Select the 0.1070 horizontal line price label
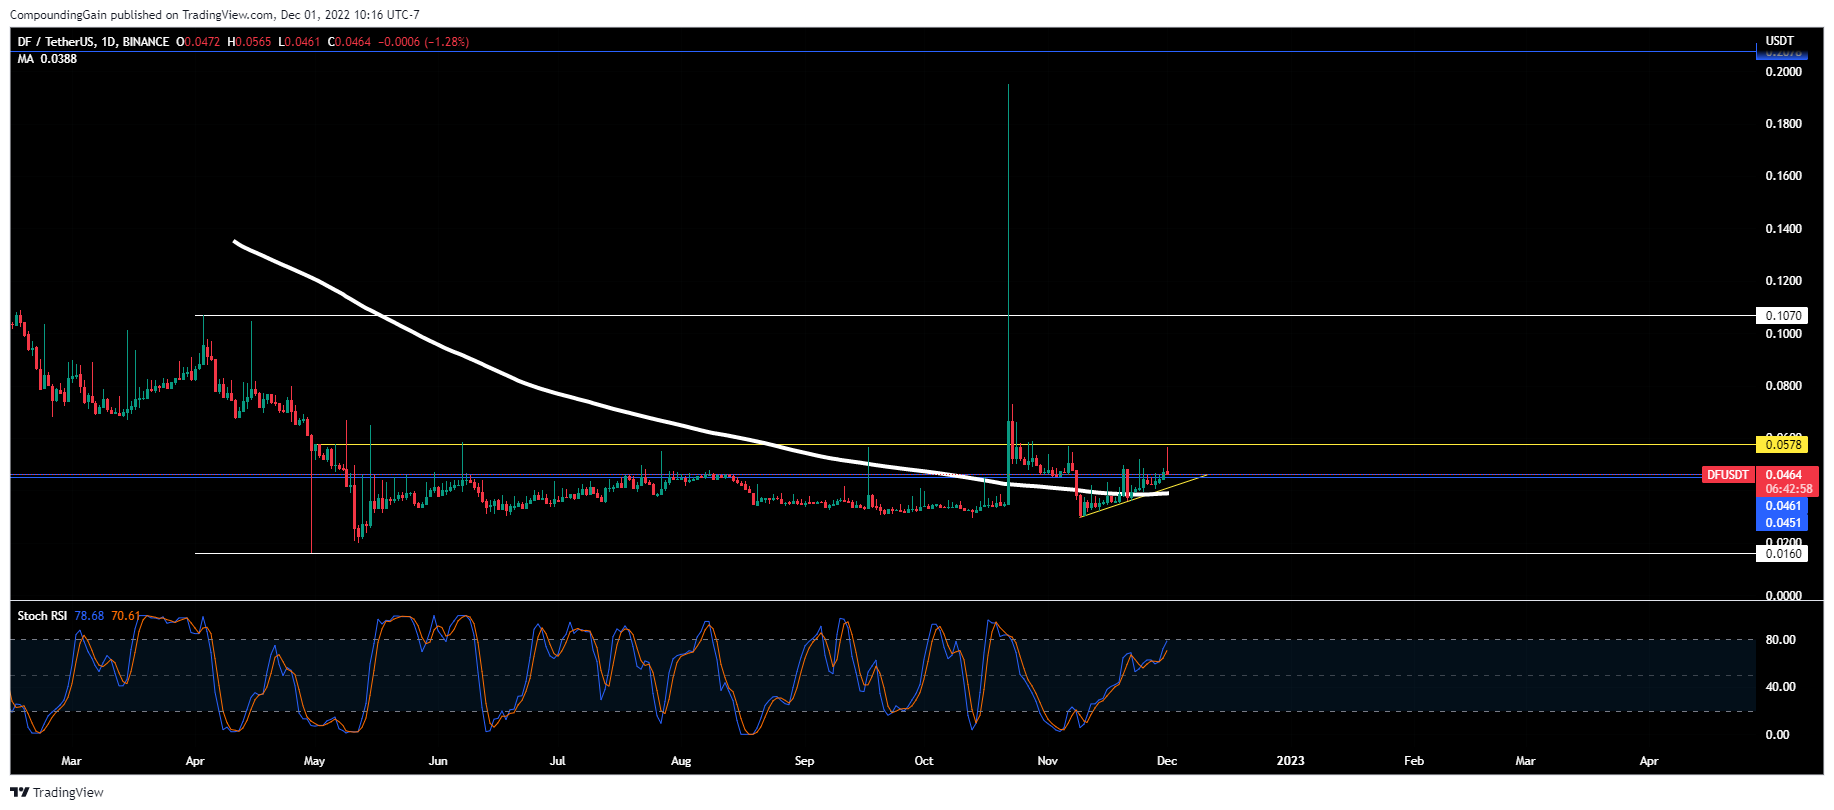Image resolution: width=1834 pixels, height=810 pixels. tap(1782, 316)
